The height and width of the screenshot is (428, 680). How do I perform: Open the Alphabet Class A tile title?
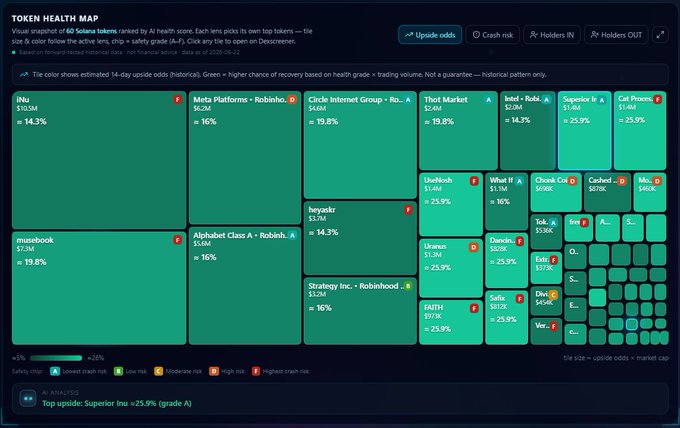tap(240, 235)
